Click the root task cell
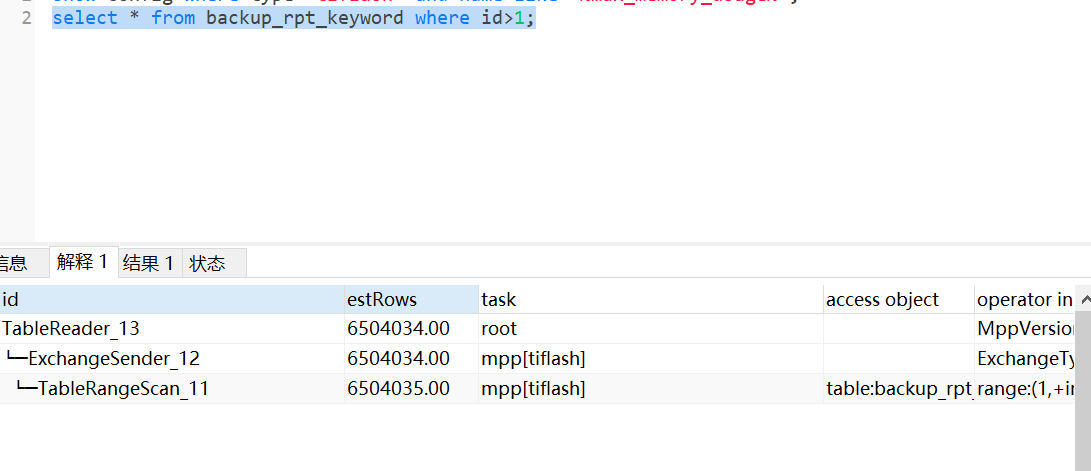 coord(499,328)
